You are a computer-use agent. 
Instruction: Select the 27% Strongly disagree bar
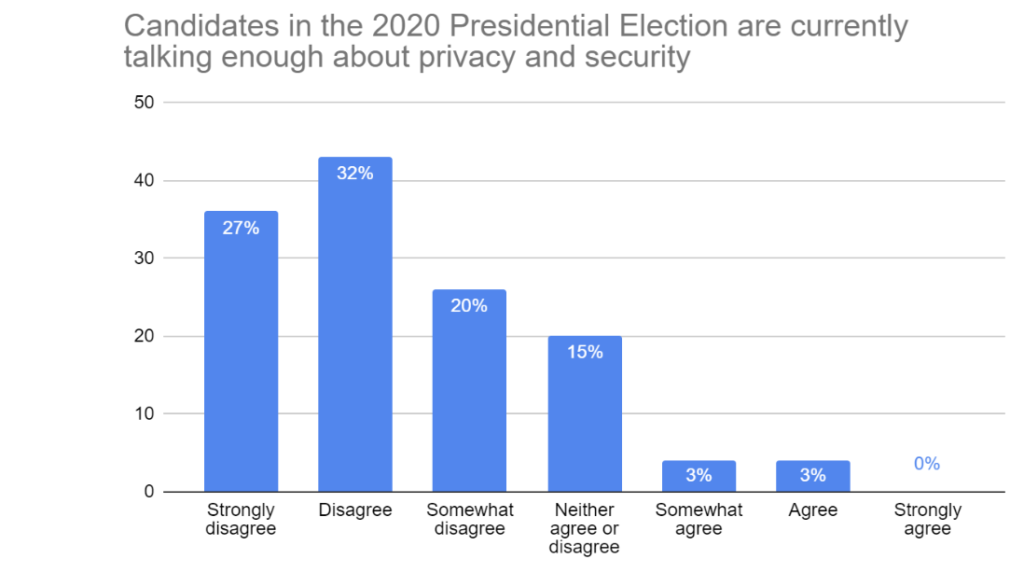click(x=241, y=350)
